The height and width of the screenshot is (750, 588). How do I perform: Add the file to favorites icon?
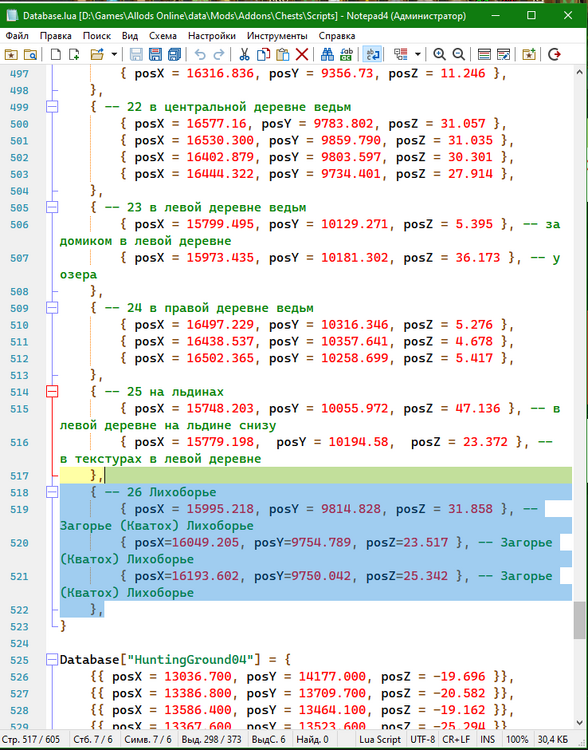529,55
